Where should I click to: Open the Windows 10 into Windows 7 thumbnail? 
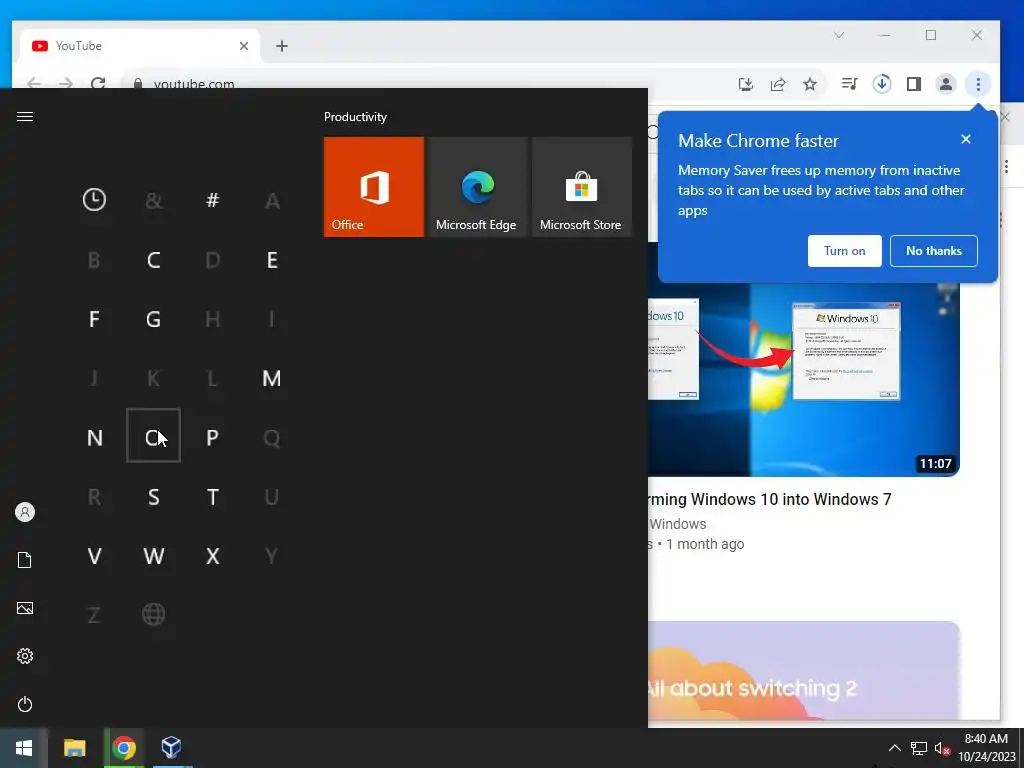click(x=804, y=379)
